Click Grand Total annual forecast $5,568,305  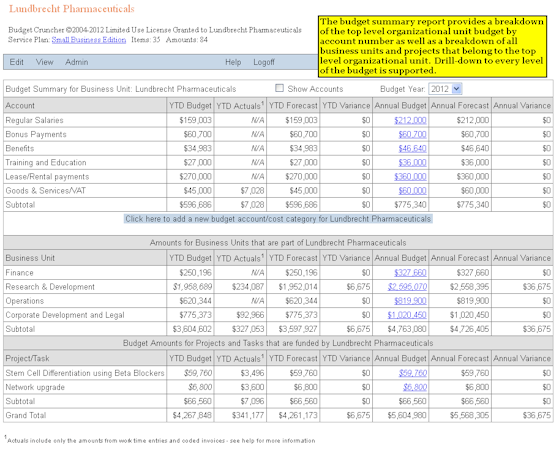[x=469, y=415]
